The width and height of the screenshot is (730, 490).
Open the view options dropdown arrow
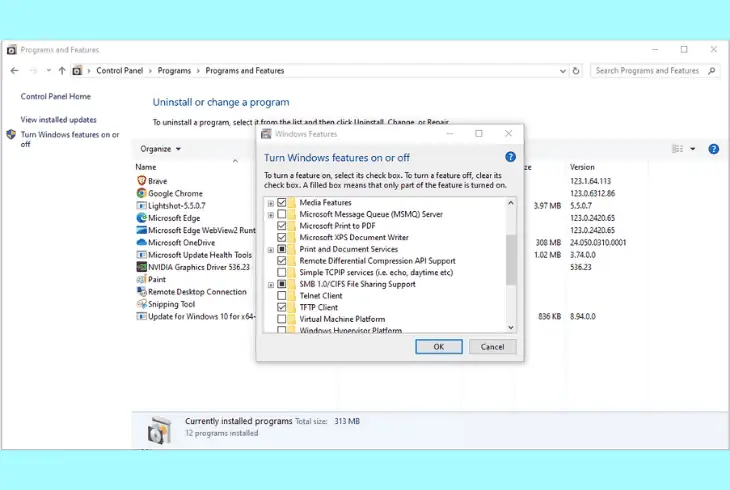coord(693,149)
